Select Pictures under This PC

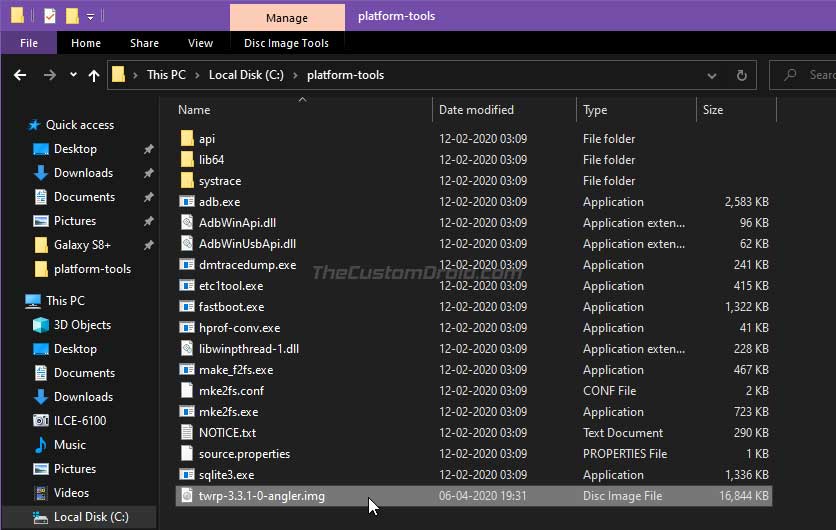pyautogui.click(x=75, y=469)
